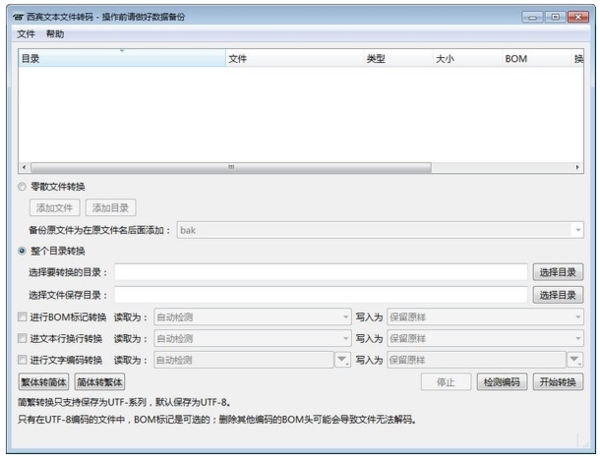Select the 零散文件转换 radio option

coord(23,187)
